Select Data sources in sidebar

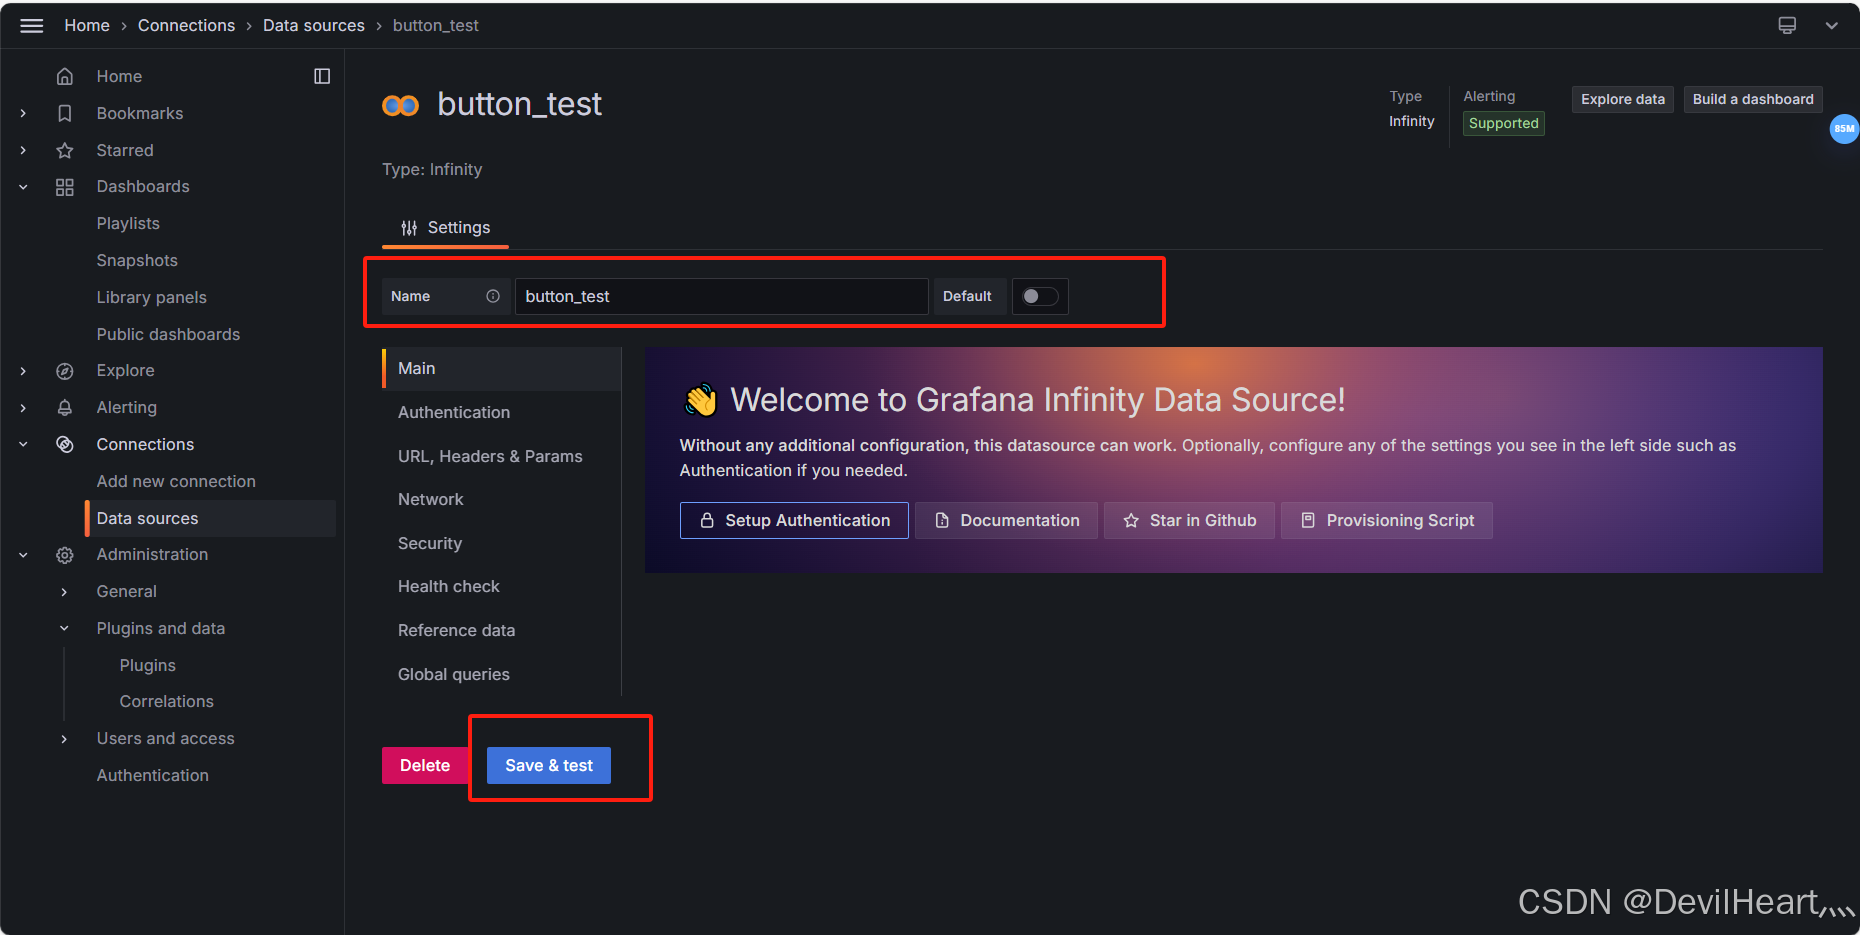pyautogui.click(x=211, y=518)
